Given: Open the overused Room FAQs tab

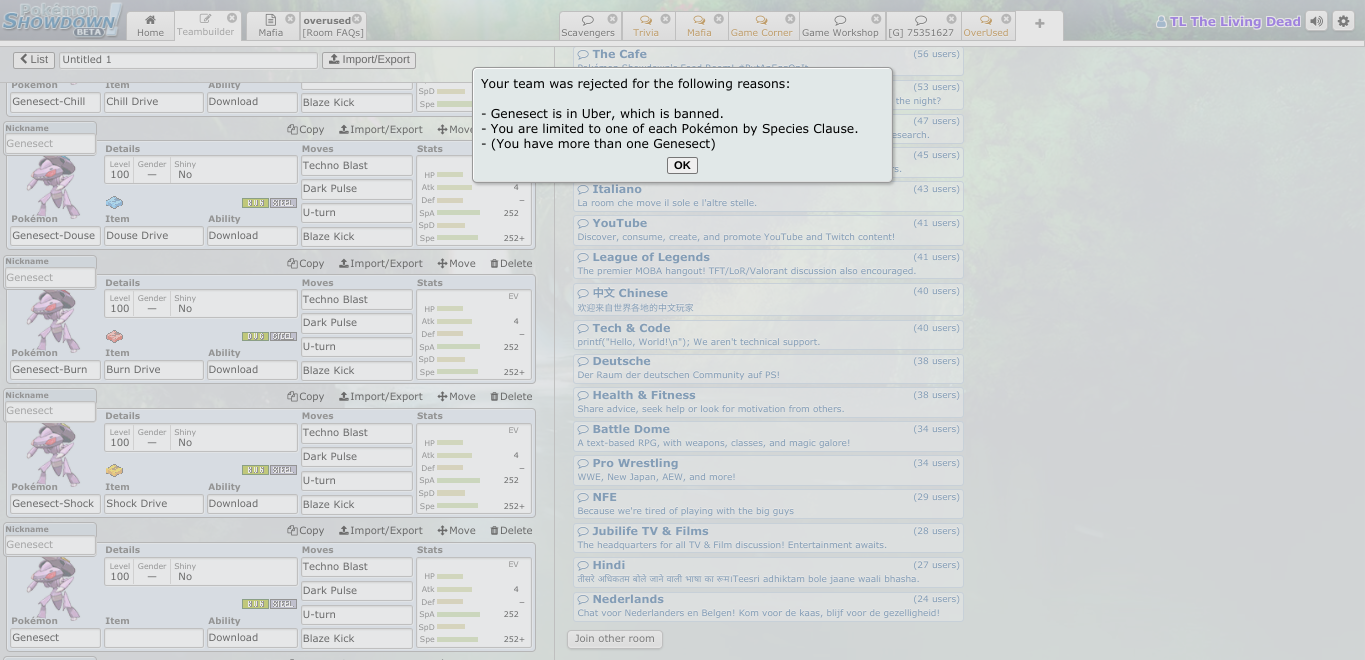Looking at the screenshot, I should tap(333, 25).
